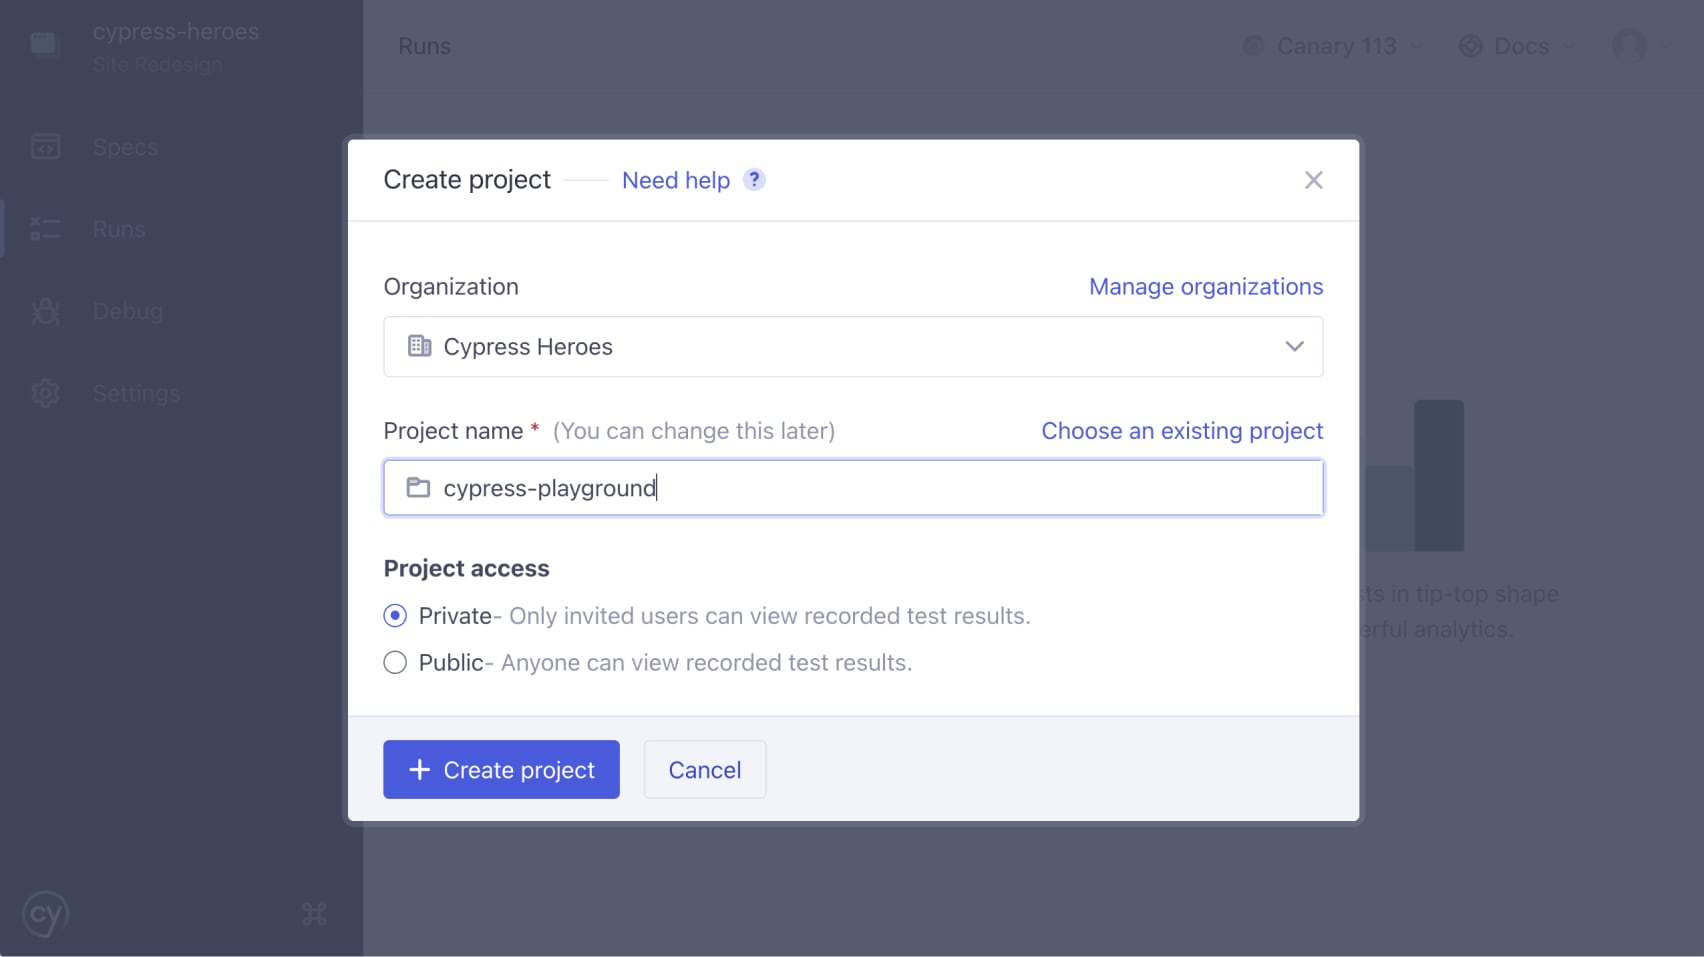Open the Debug sidebar section
1704x957 pixels.
tap(127, 311)
